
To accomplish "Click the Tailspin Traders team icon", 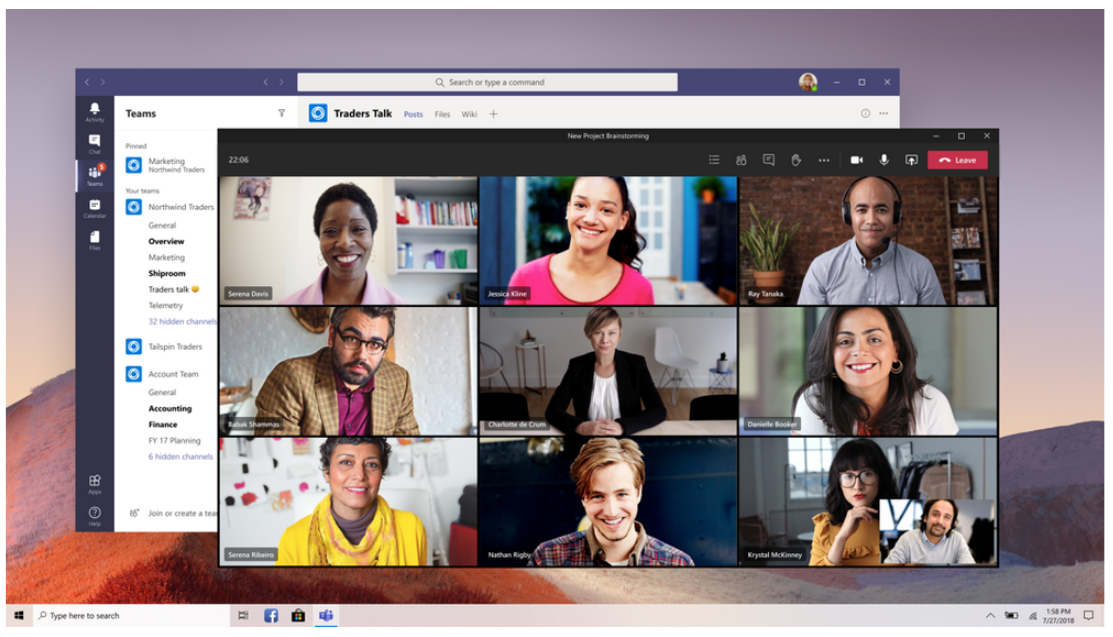I will click(x=133, y=347).
